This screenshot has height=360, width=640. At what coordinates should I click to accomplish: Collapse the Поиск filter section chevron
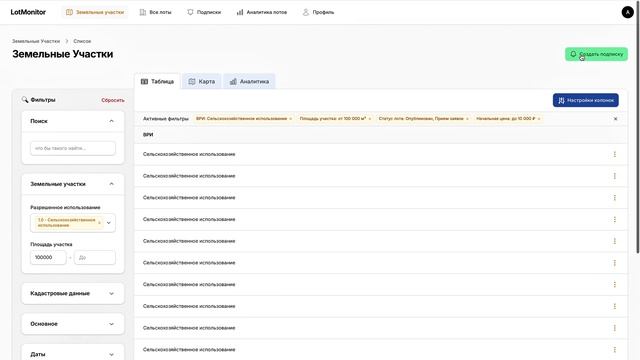click(x=111, y=121)
